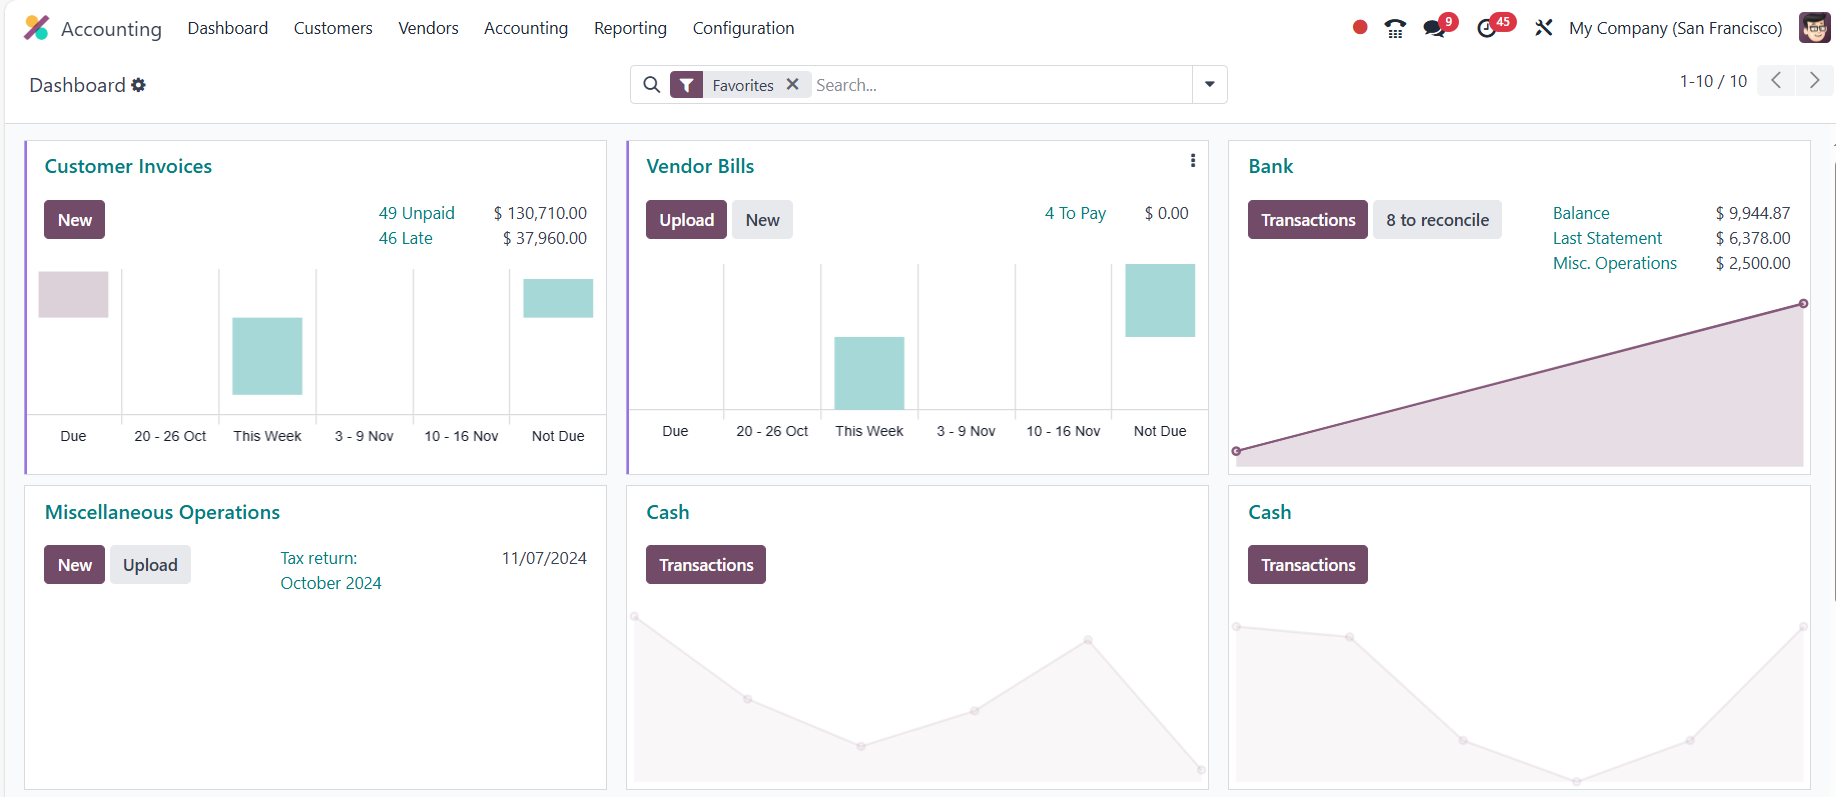Open the Customers menu
The image size is (1836, 797).
click(x=333, y=28)
